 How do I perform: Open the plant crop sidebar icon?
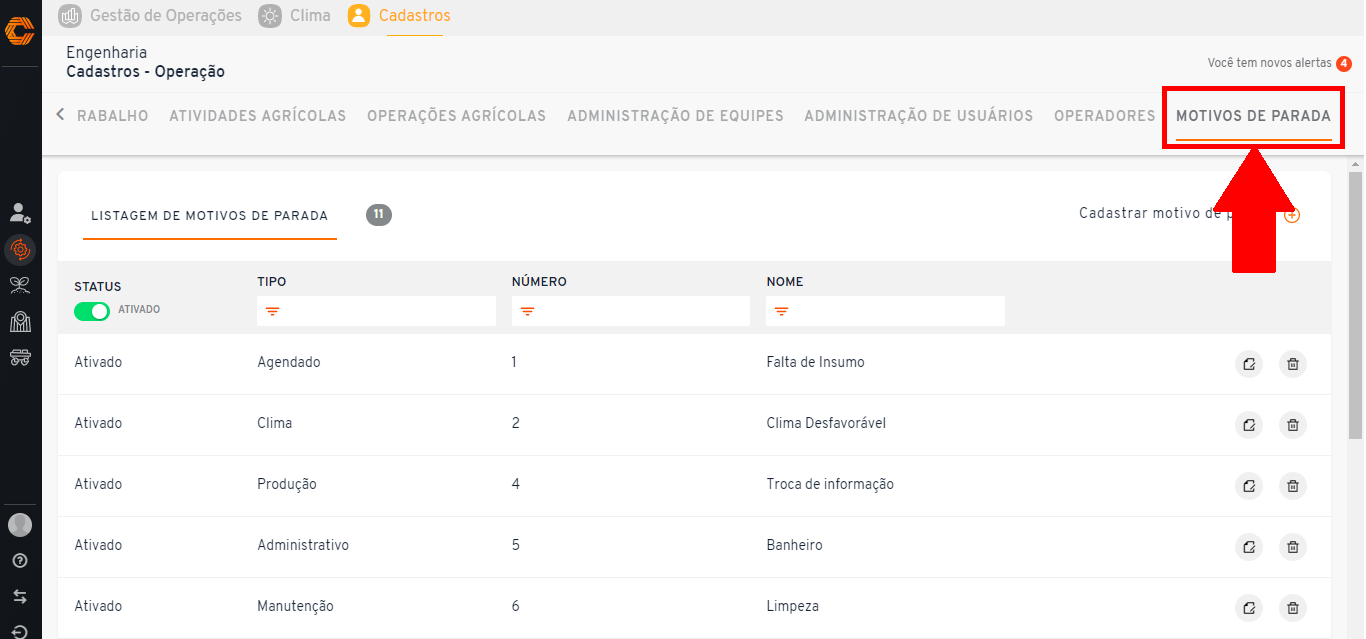20,286
